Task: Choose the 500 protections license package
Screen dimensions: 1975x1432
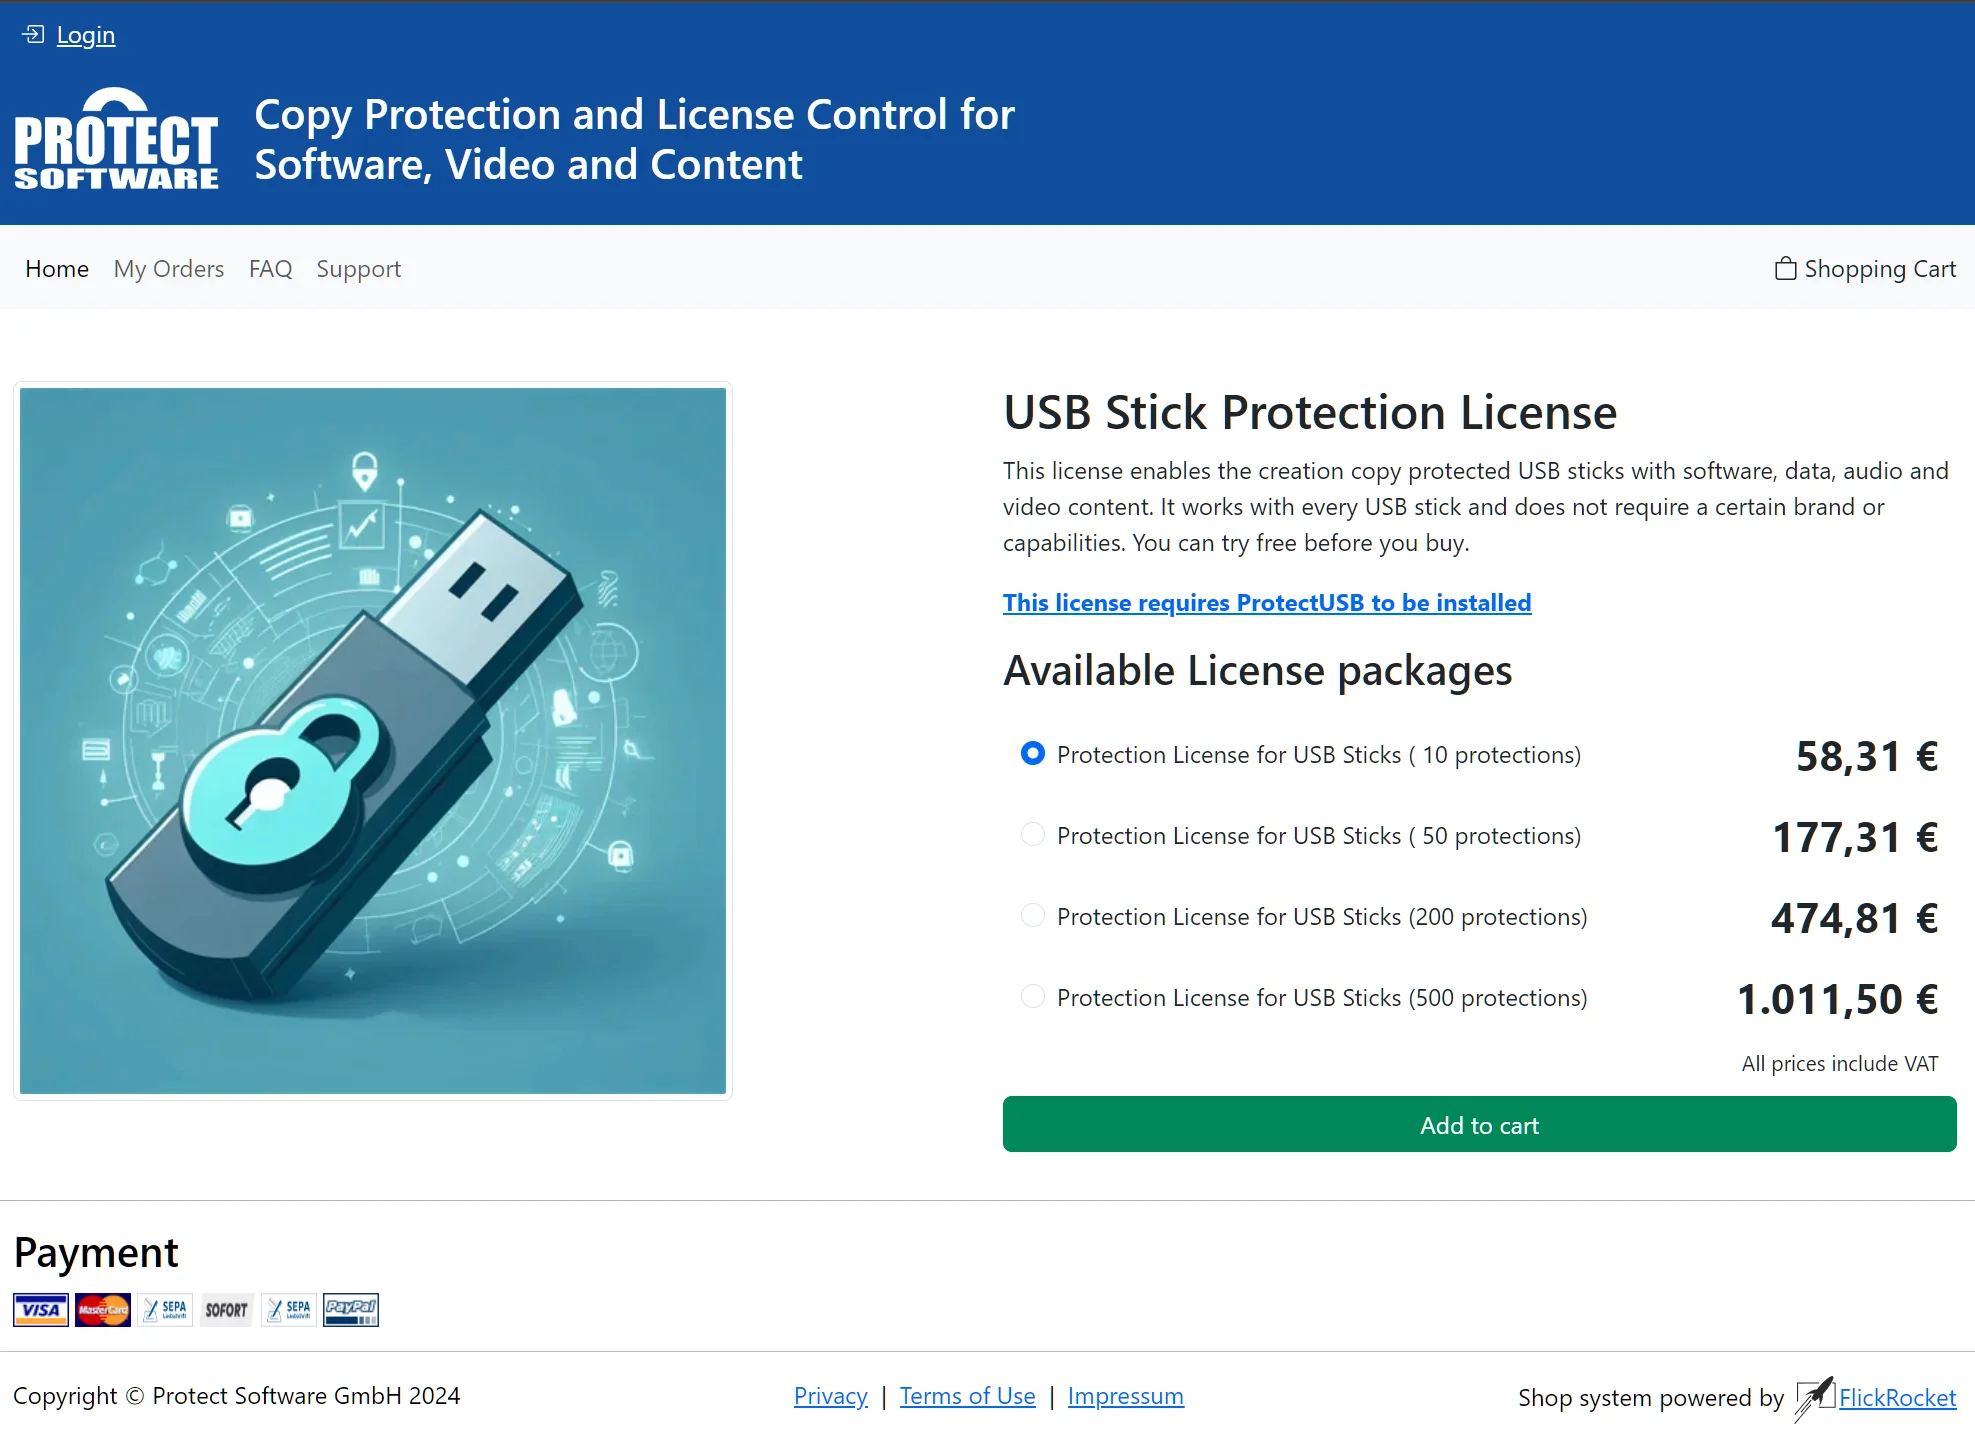Action: [x=1031, y=996]
